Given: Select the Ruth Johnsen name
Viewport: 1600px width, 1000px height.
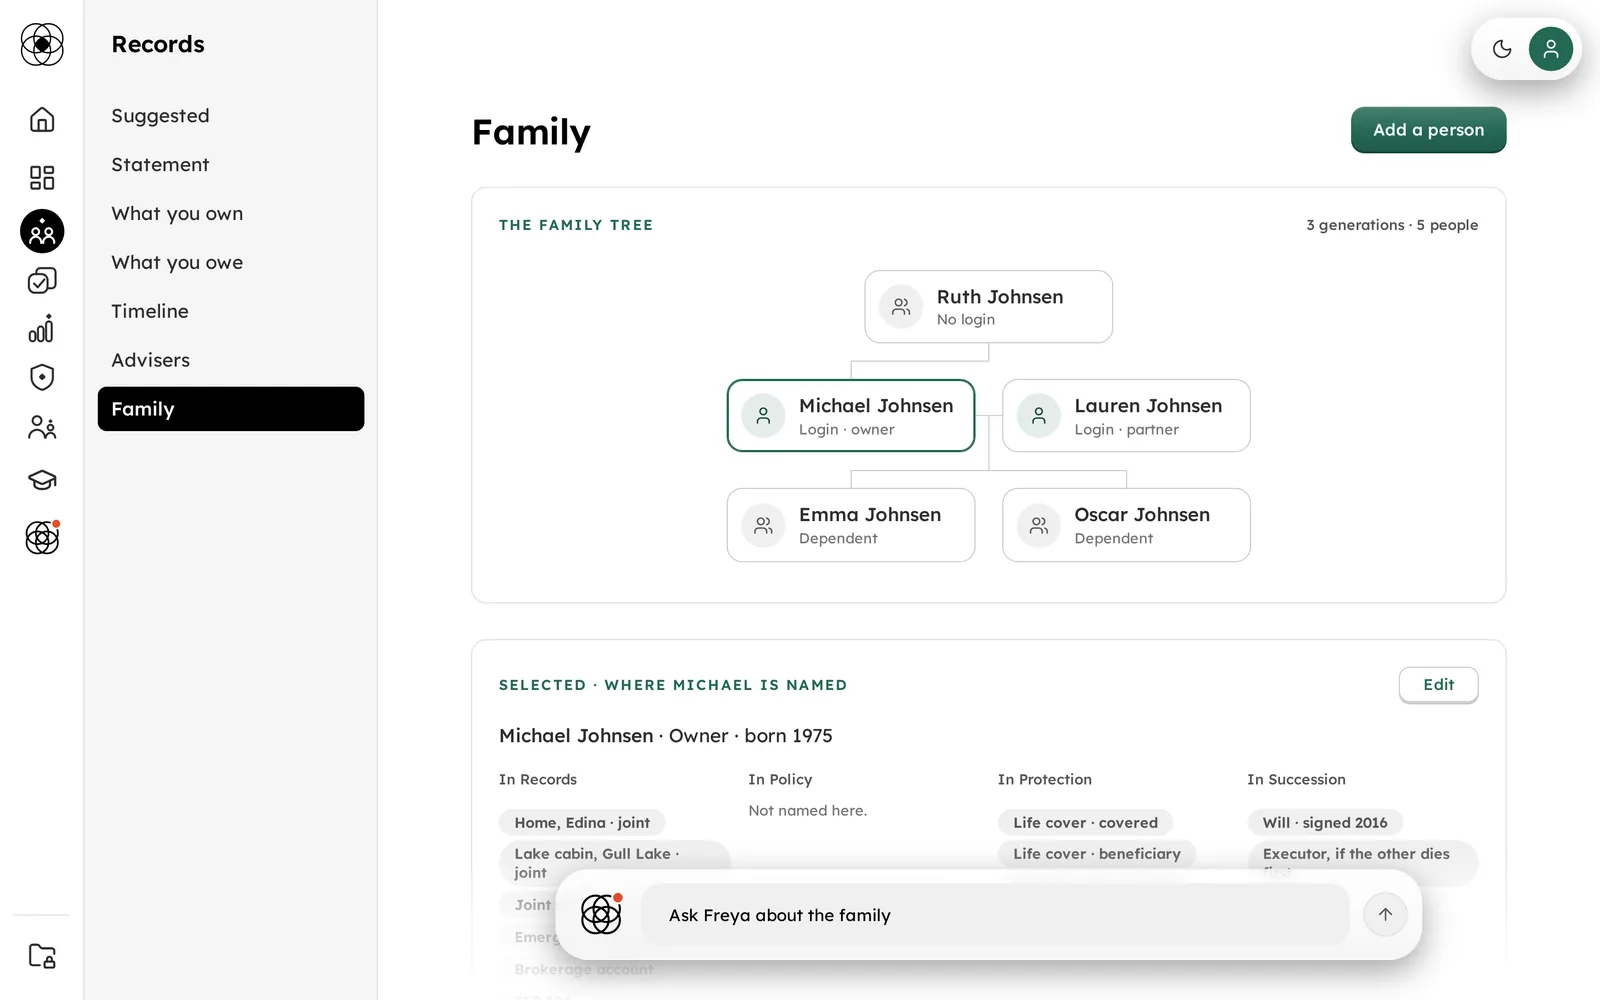Looking at the screenshot, I should pos(999,297).
